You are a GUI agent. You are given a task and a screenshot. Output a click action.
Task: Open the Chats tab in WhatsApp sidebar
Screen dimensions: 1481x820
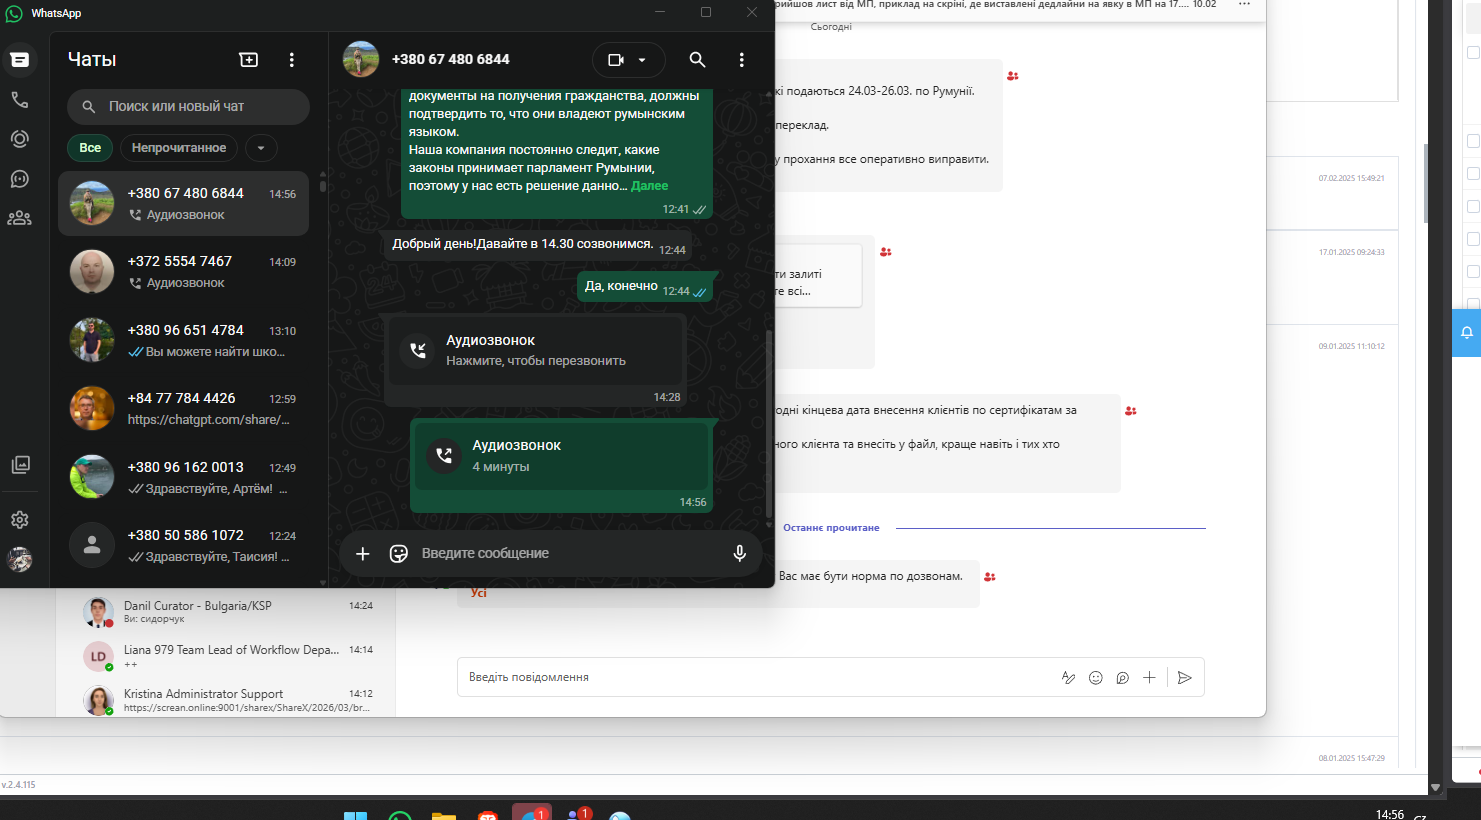[x=20, y=60]
